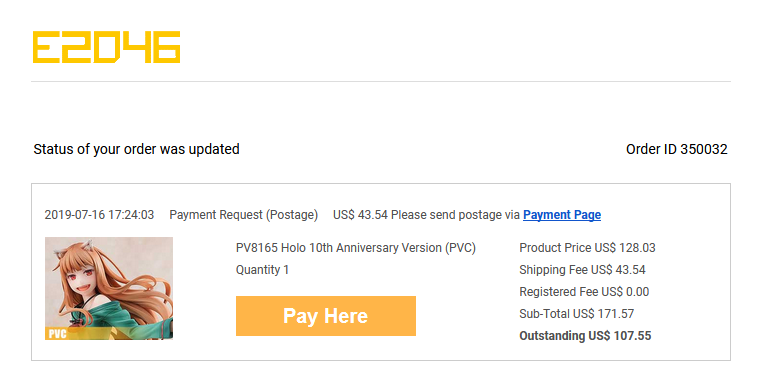Image resolution: width=776 pixels, height=377 pixels.
Task: Click the PVC badge on the thumbnail
Action: point(57,334)
